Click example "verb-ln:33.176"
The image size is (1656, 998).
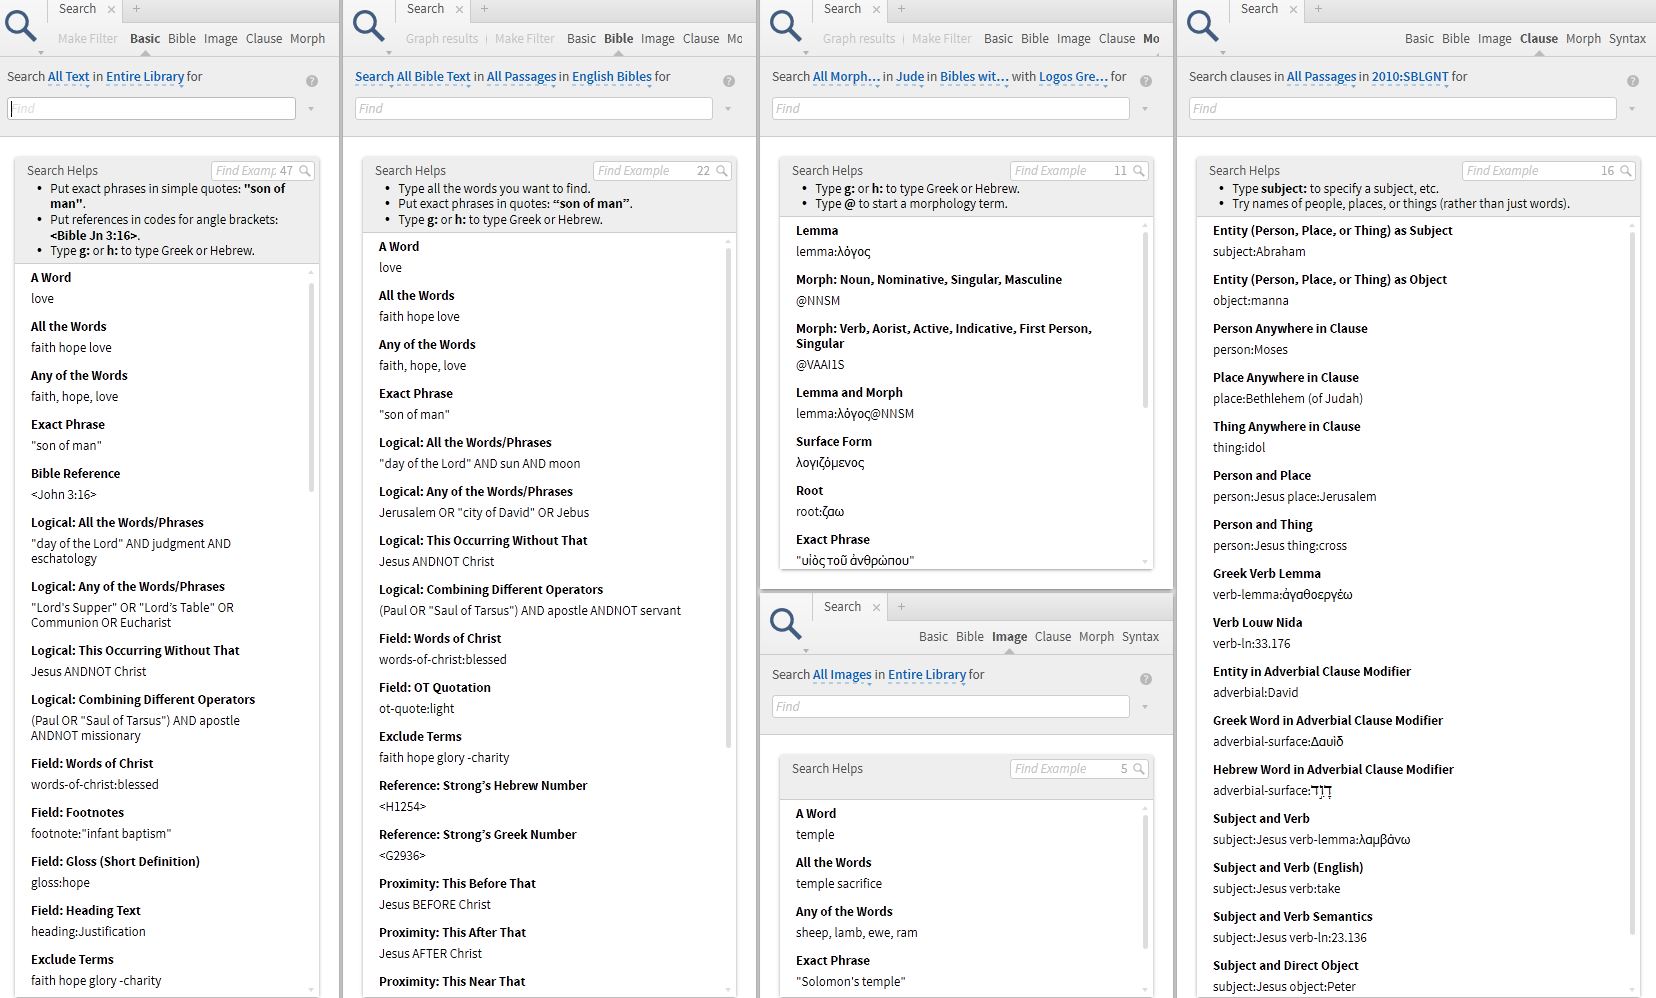click(x=1252, y=644)
